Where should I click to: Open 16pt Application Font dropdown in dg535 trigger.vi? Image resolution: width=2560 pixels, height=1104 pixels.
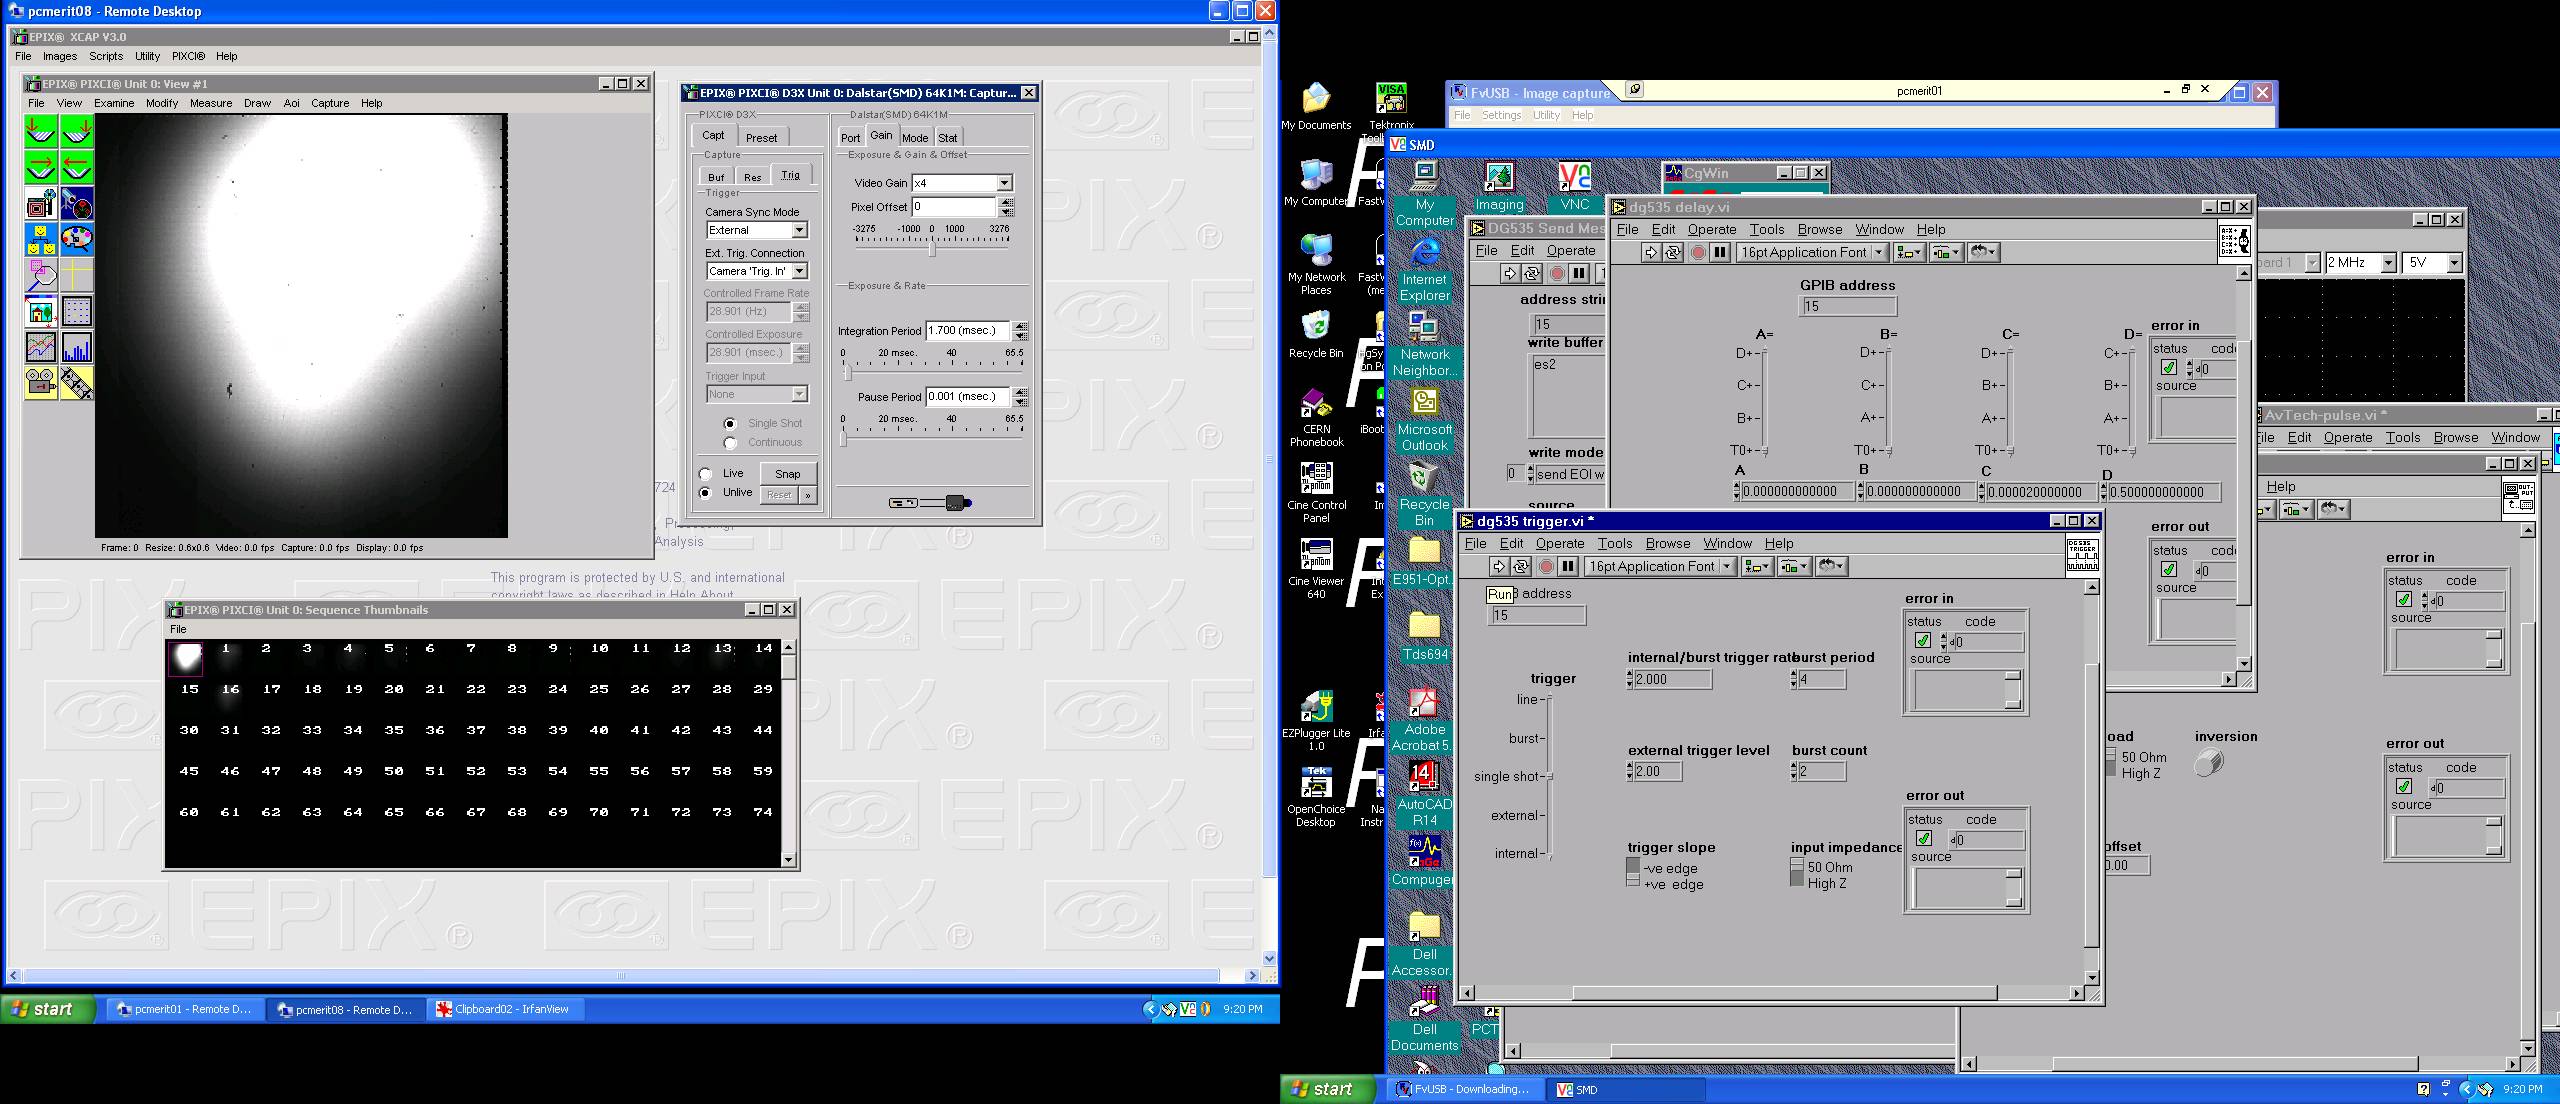pyautogui.click(x=1660, y=567)
